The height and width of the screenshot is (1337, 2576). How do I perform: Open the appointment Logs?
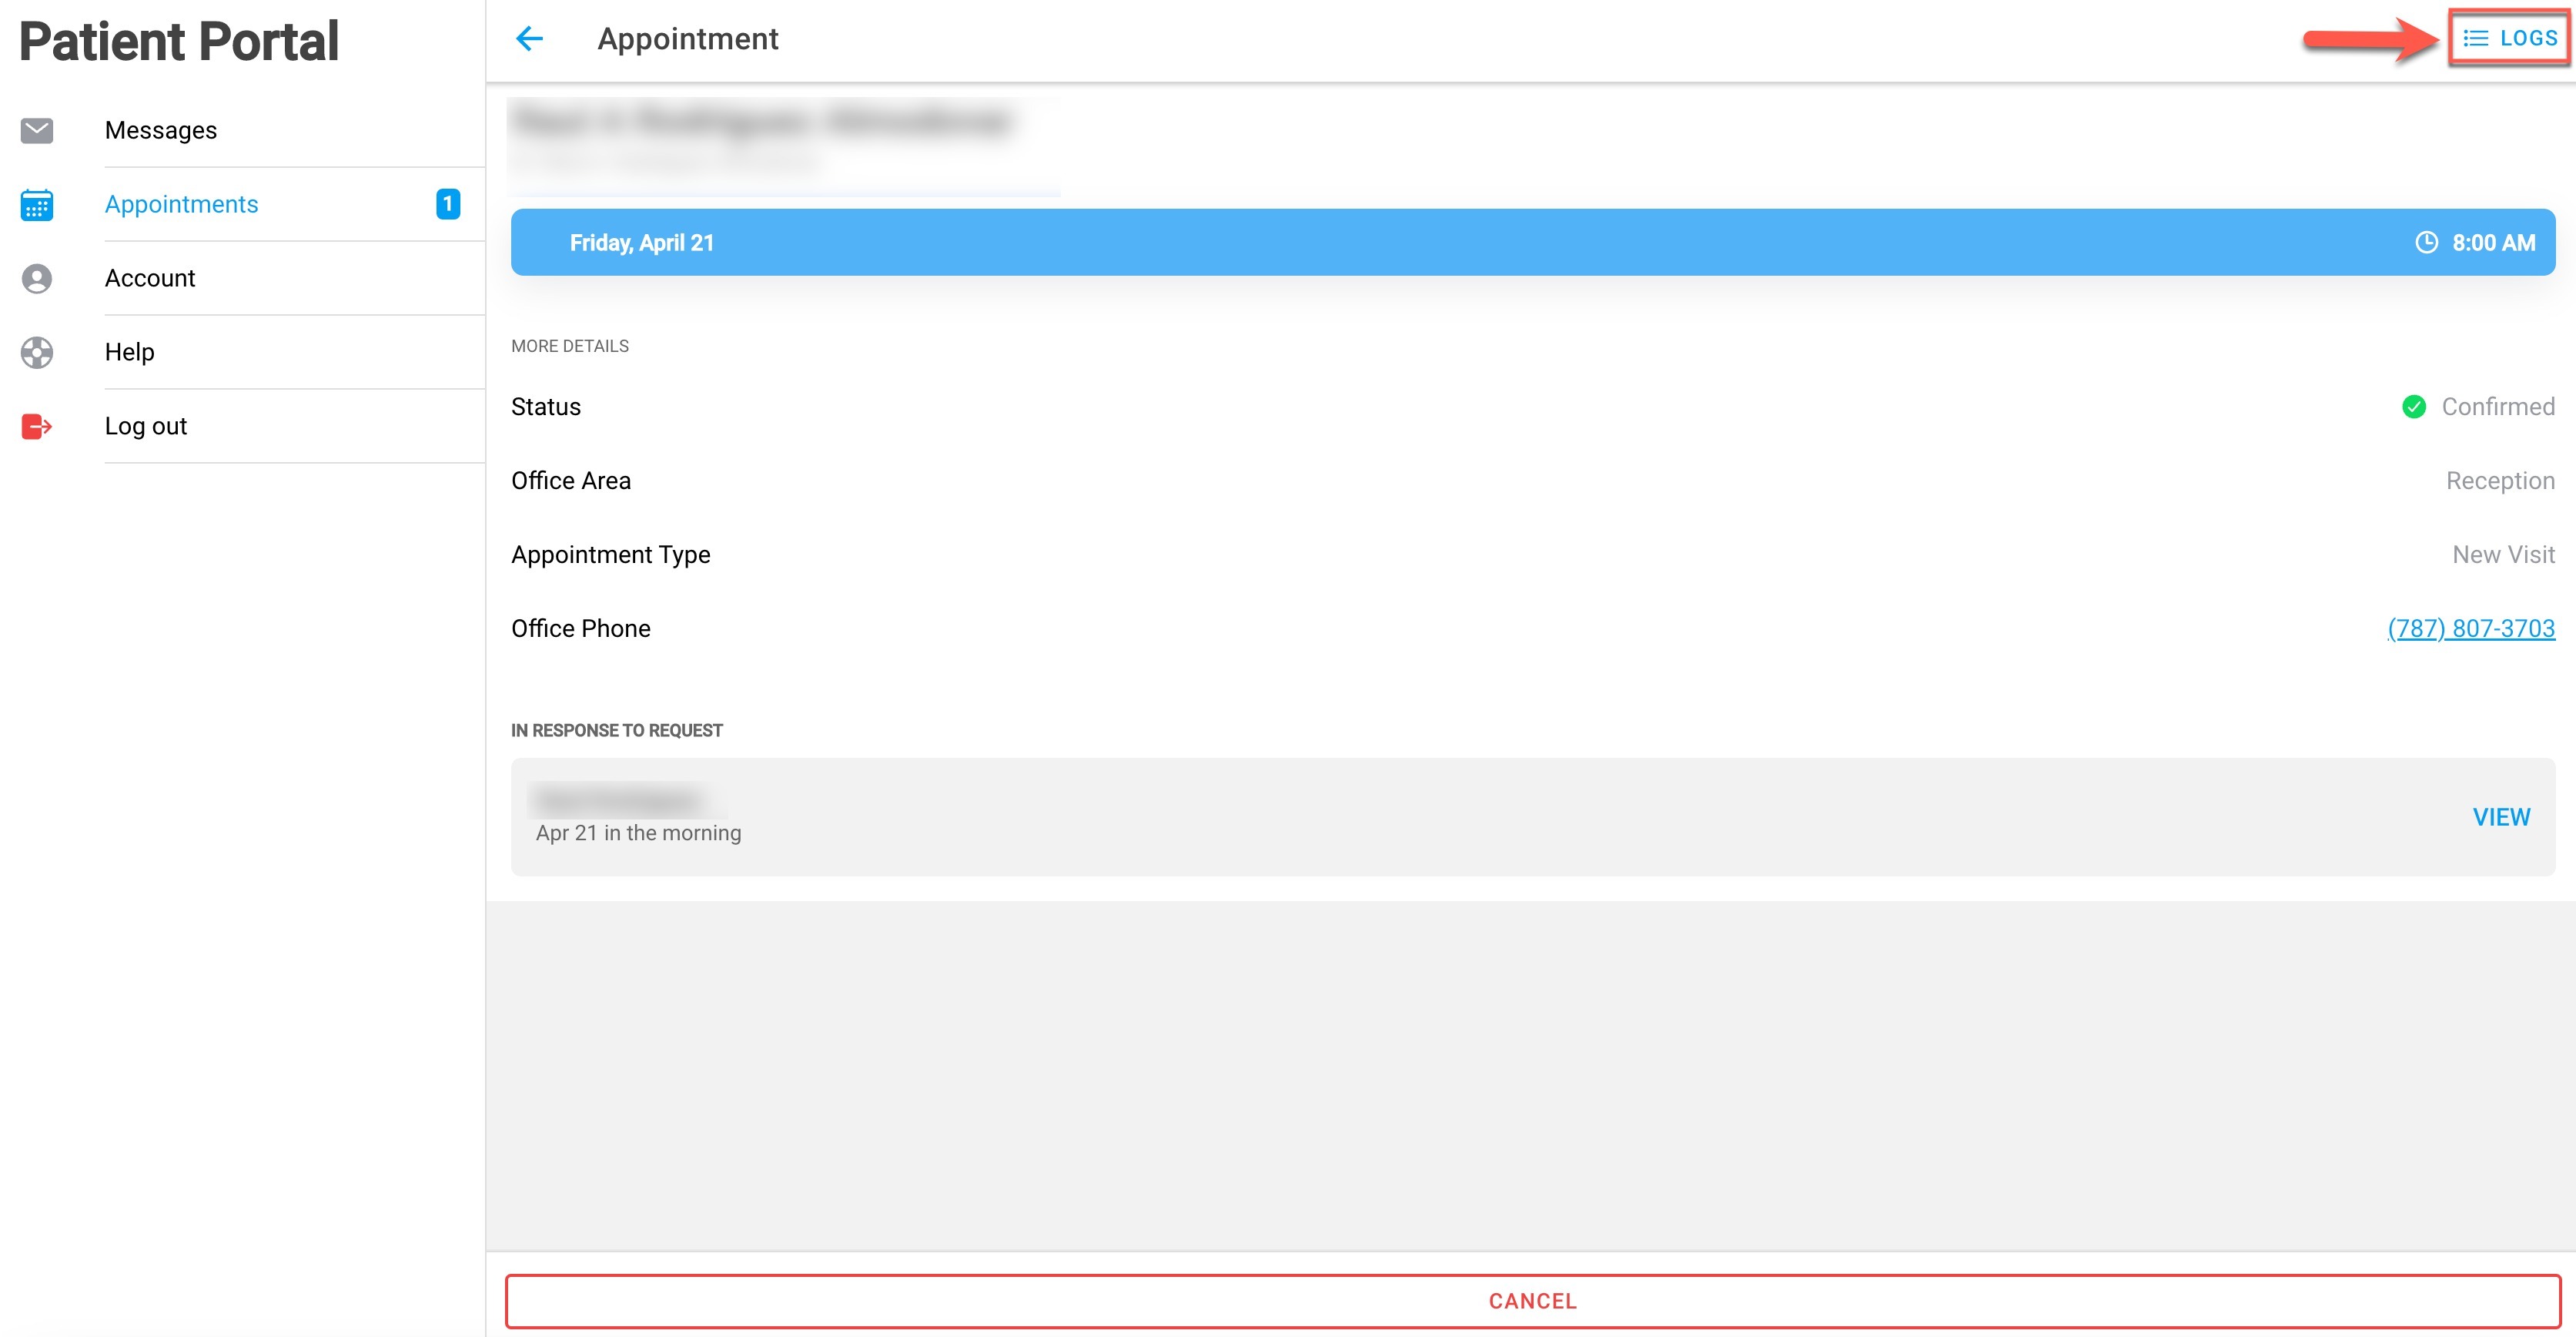pyautogui.click(x=2509, y=38)
